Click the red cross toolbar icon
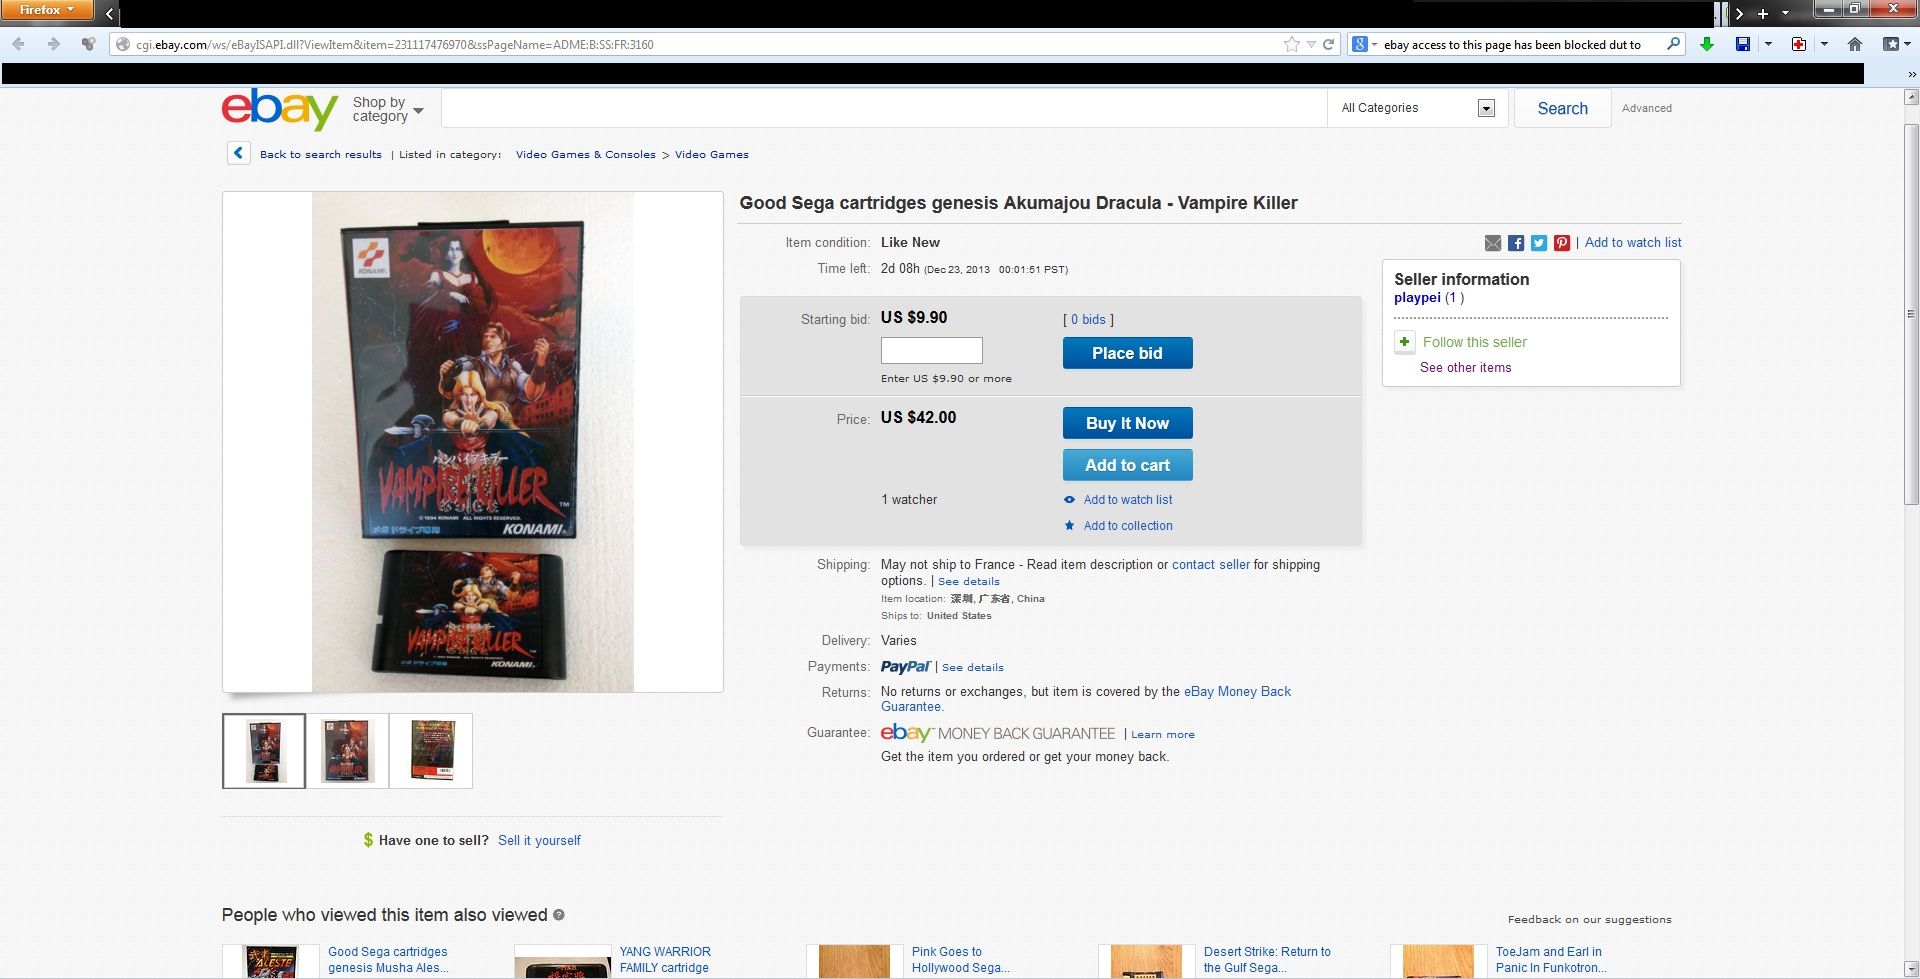 [x=1799, y=44]
